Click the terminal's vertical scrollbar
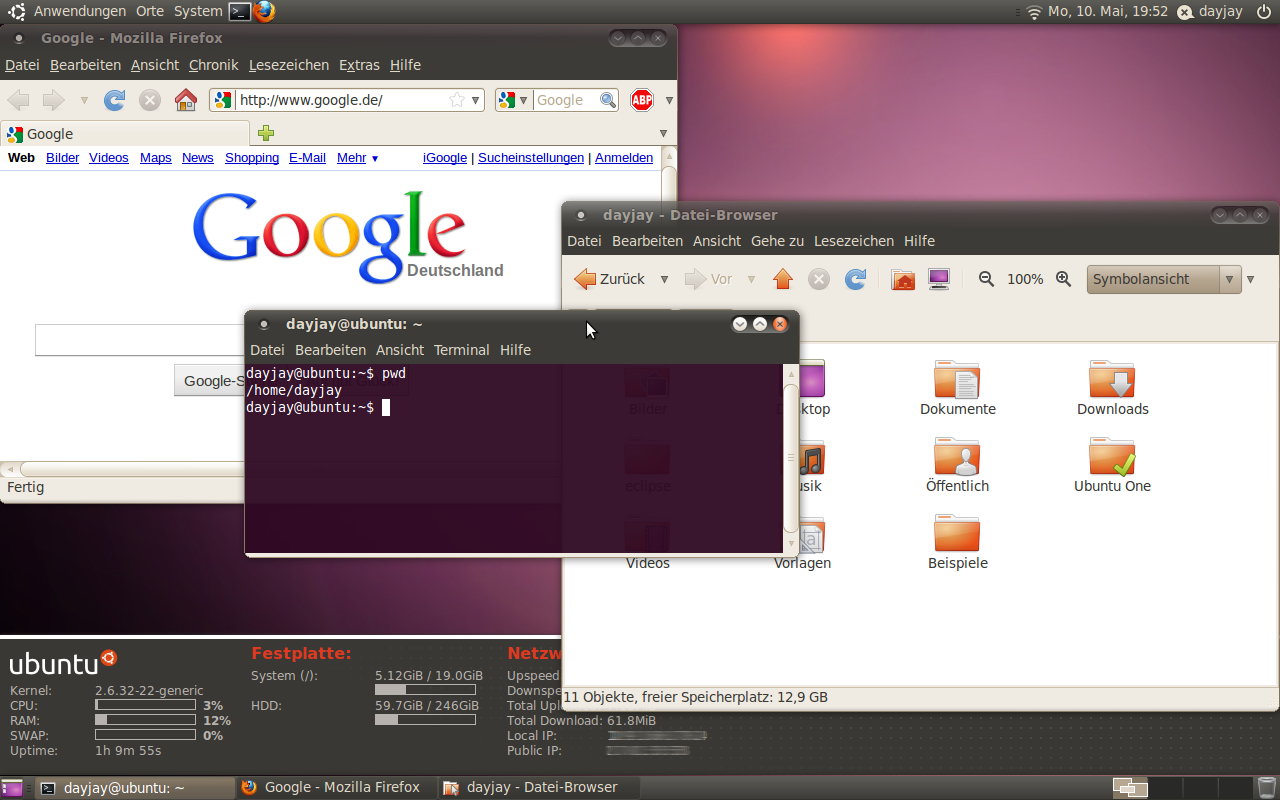Screen dimensions: 1280x800 point(791,458)
